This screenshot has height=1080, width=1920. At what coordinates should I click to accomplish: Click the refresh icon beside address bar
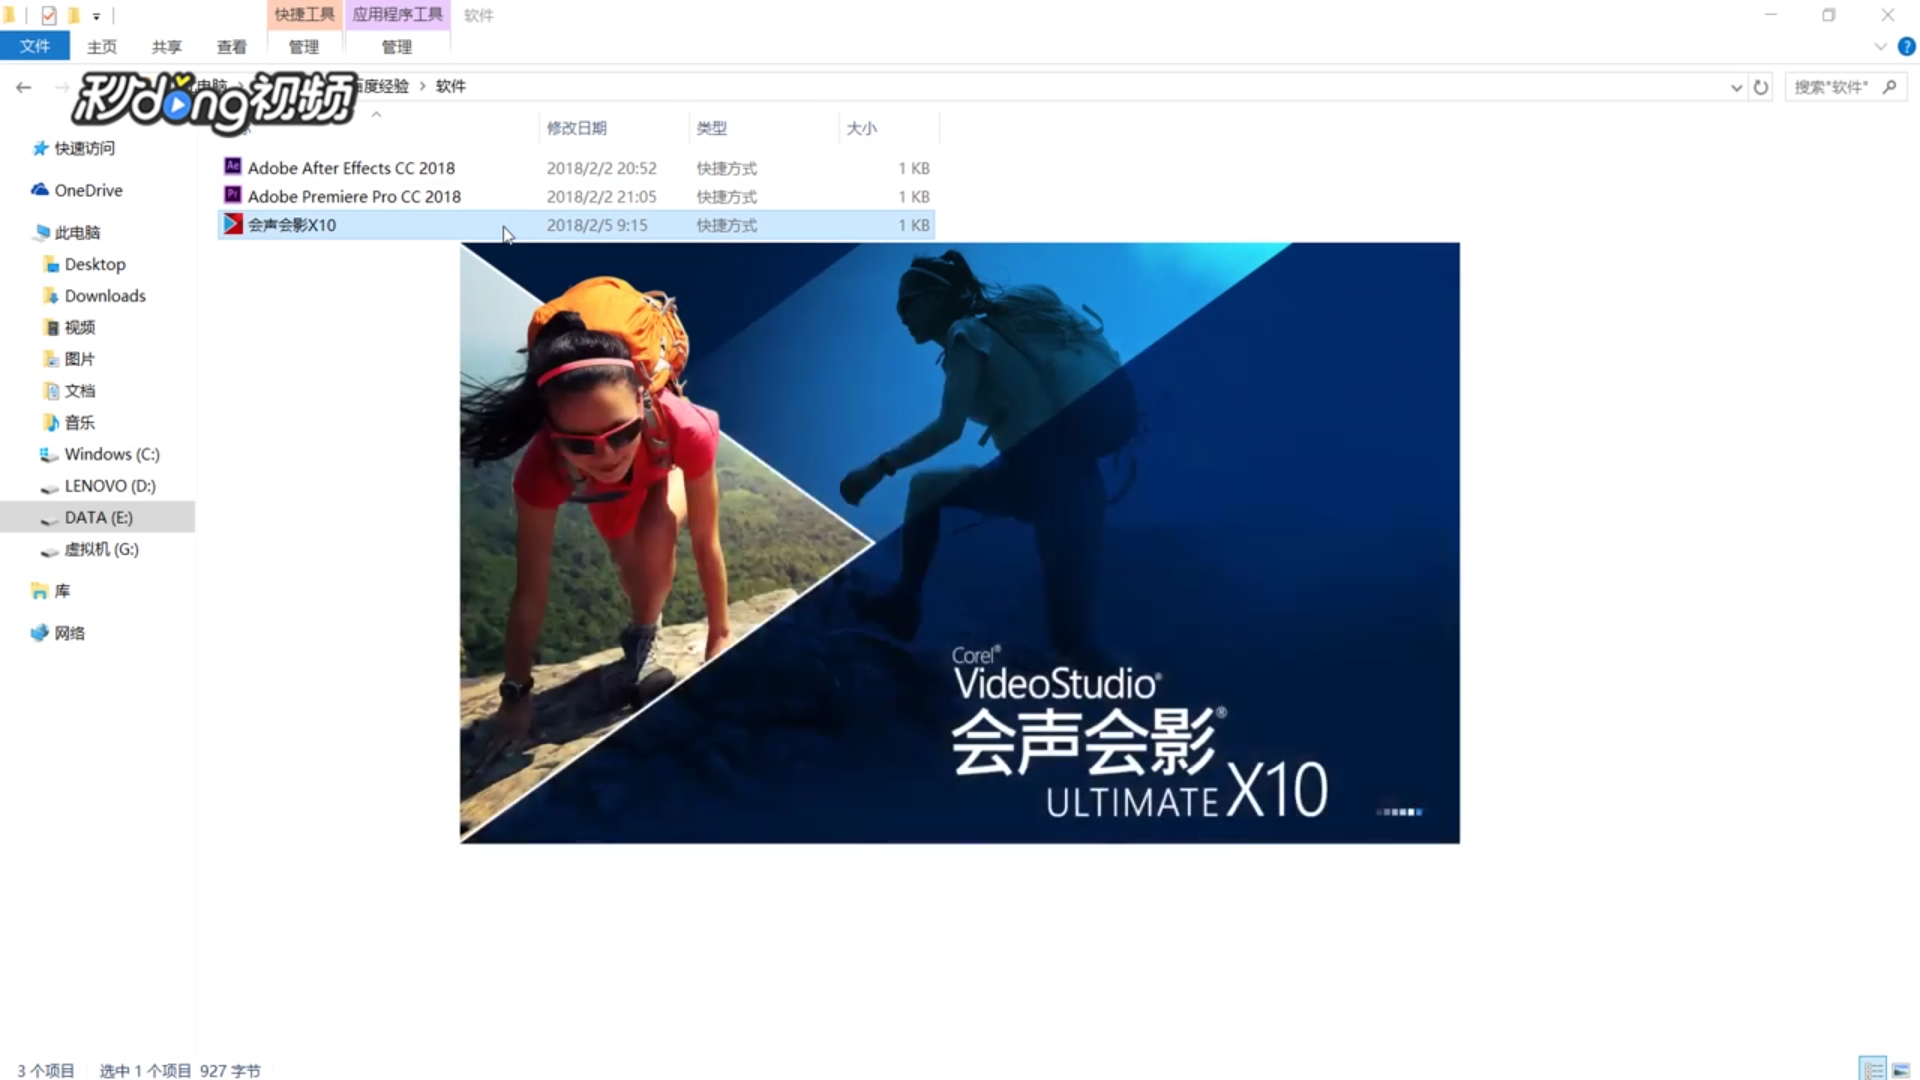click(x=1761, y=87)
